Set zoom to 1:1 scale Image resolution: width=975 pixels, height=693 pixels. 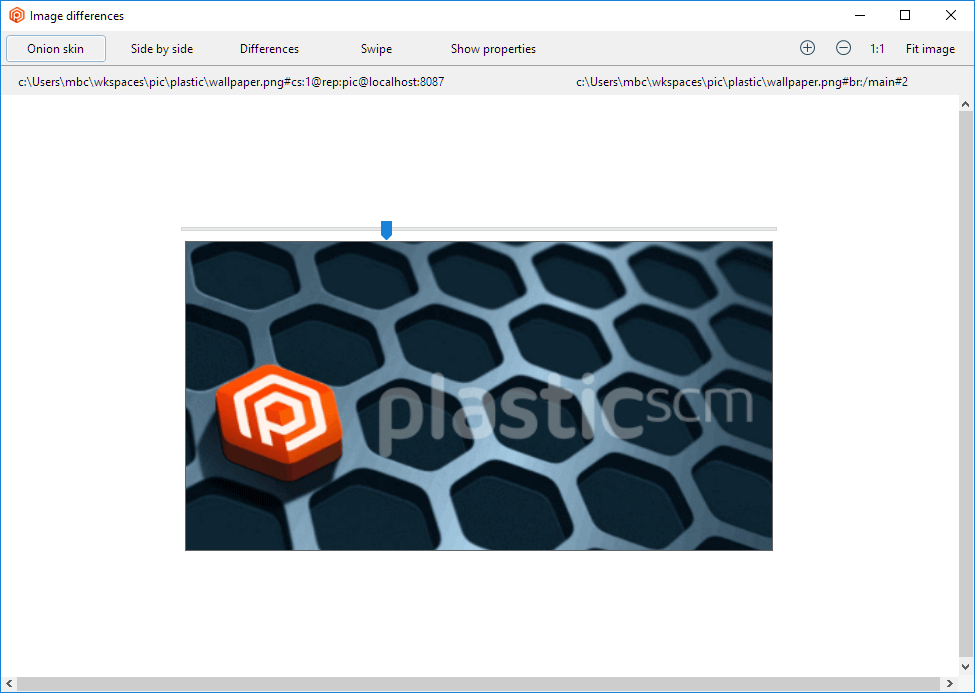(877, 49)
